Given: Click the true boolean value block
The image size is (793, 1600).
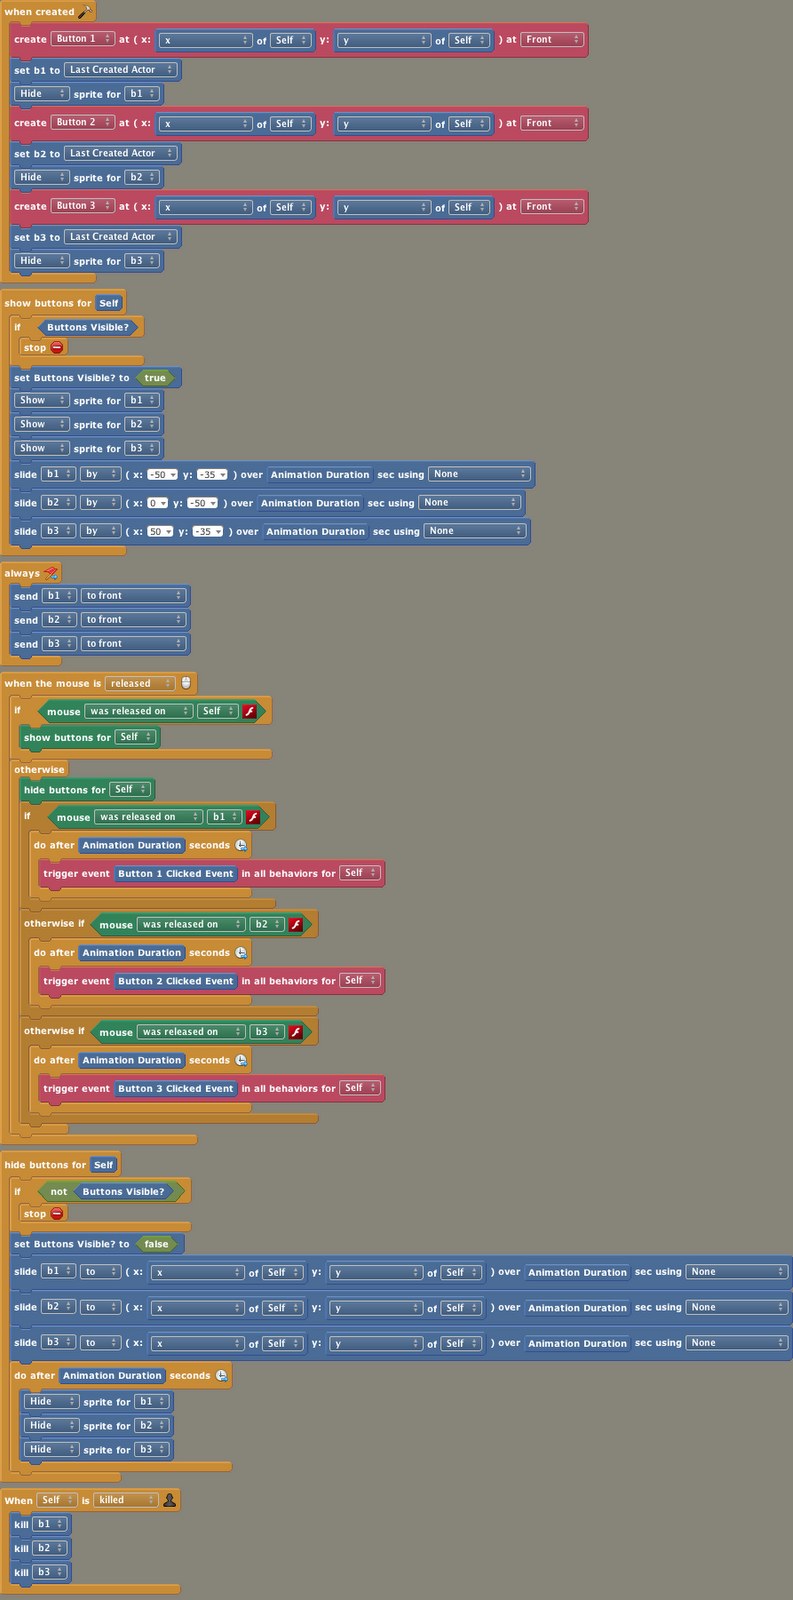Looking at the screenshot, I should 155,378.
